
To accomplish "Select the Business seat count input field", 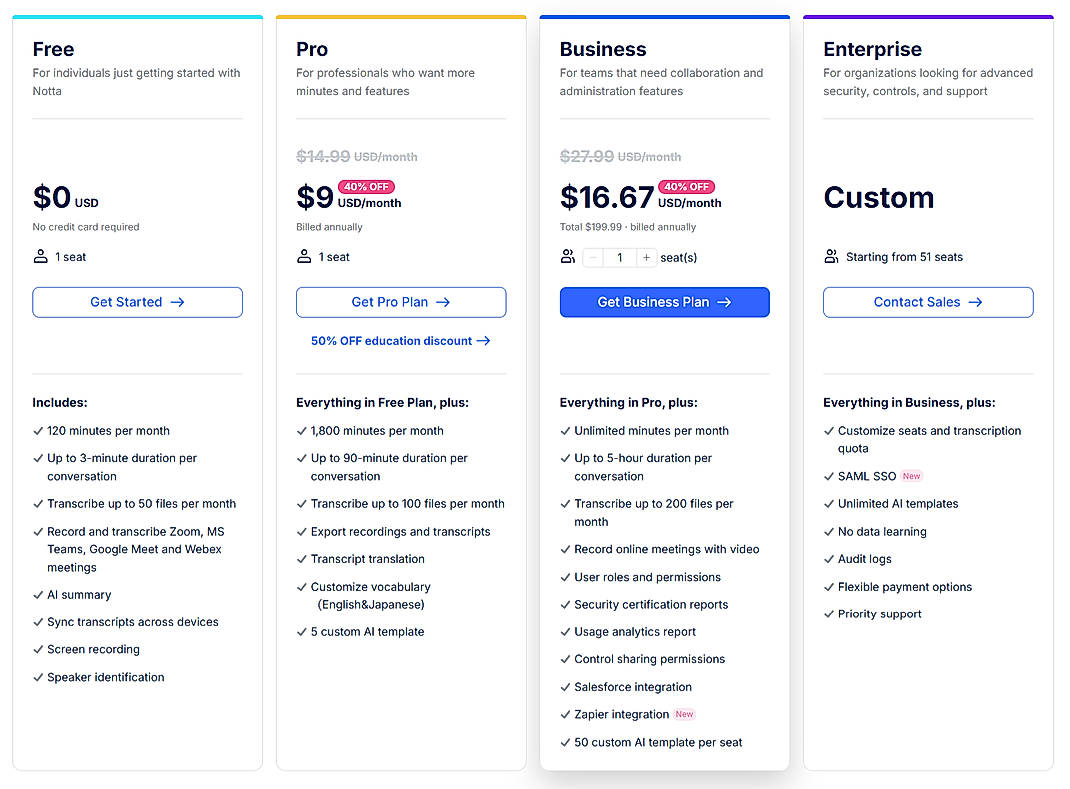I will 620,257.
